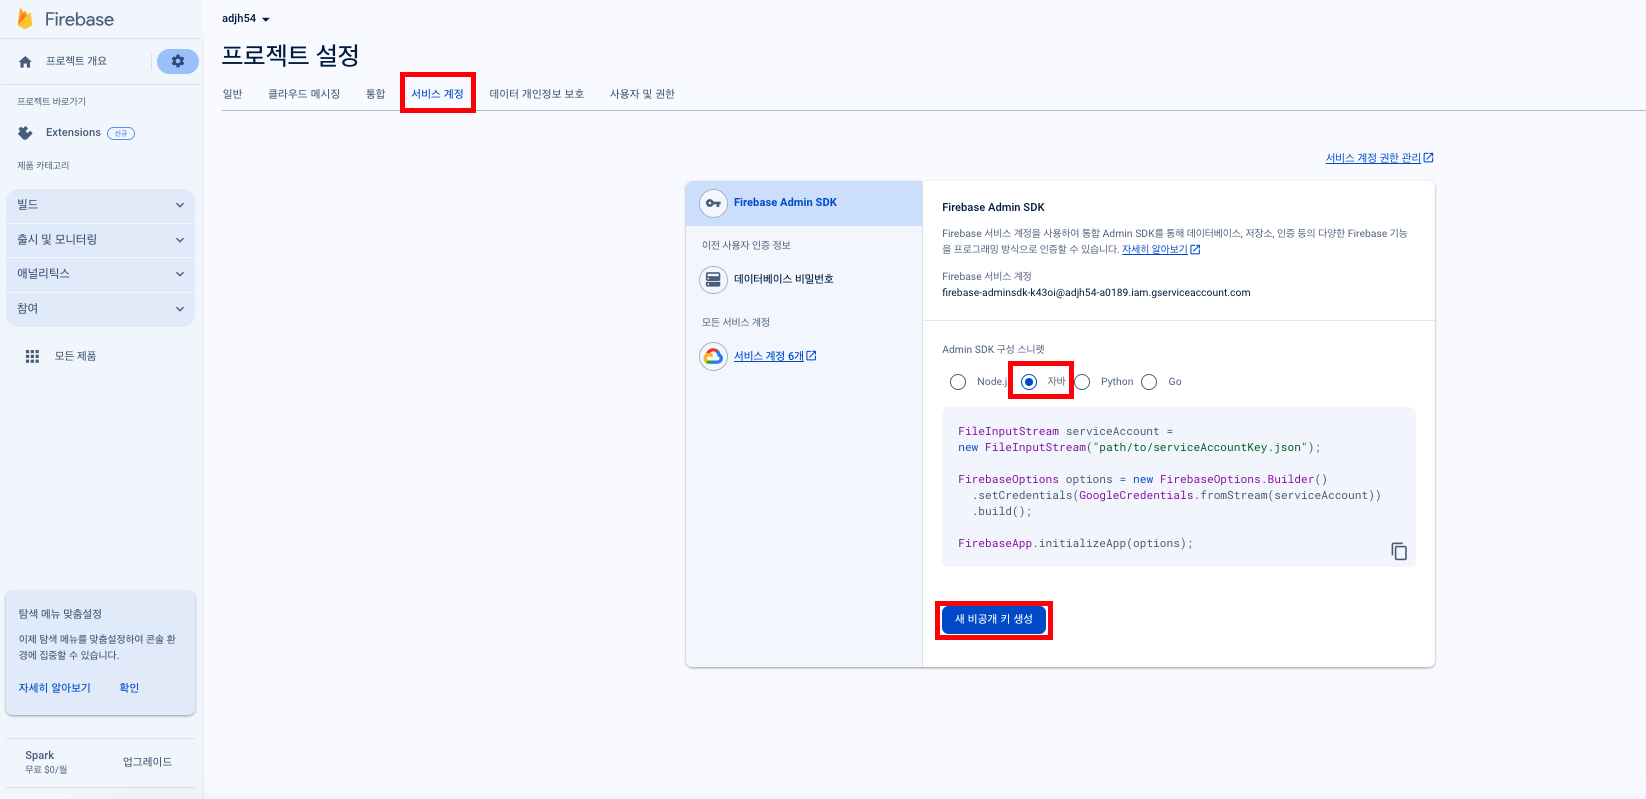
Task: Switch to the 클라우드 메시징 tab
Action: tap(304, 94)
